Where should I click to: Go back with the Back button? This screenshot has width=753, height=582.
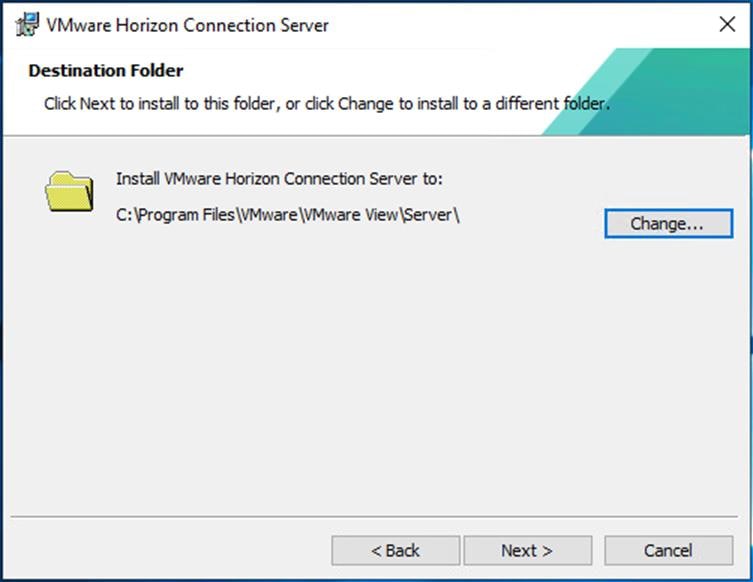pyautogui.click(x=396, y=550)
